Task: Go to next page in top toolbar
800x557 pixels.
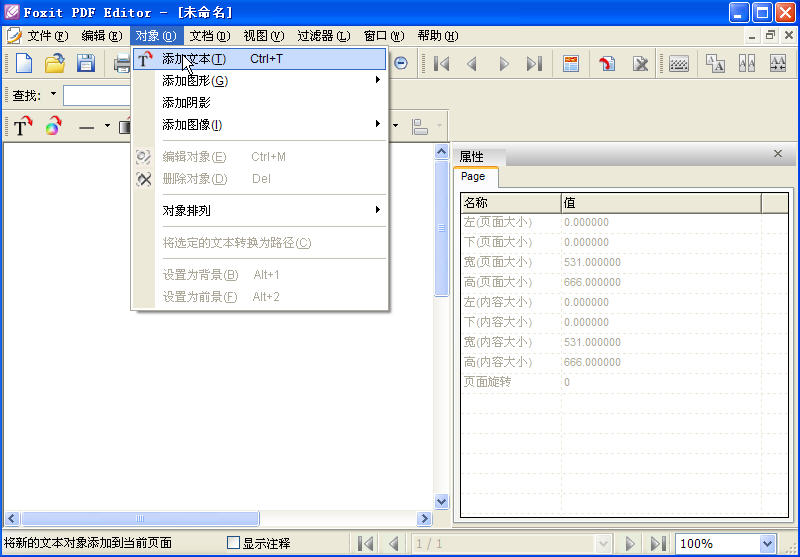Action: tap(504, 64)
